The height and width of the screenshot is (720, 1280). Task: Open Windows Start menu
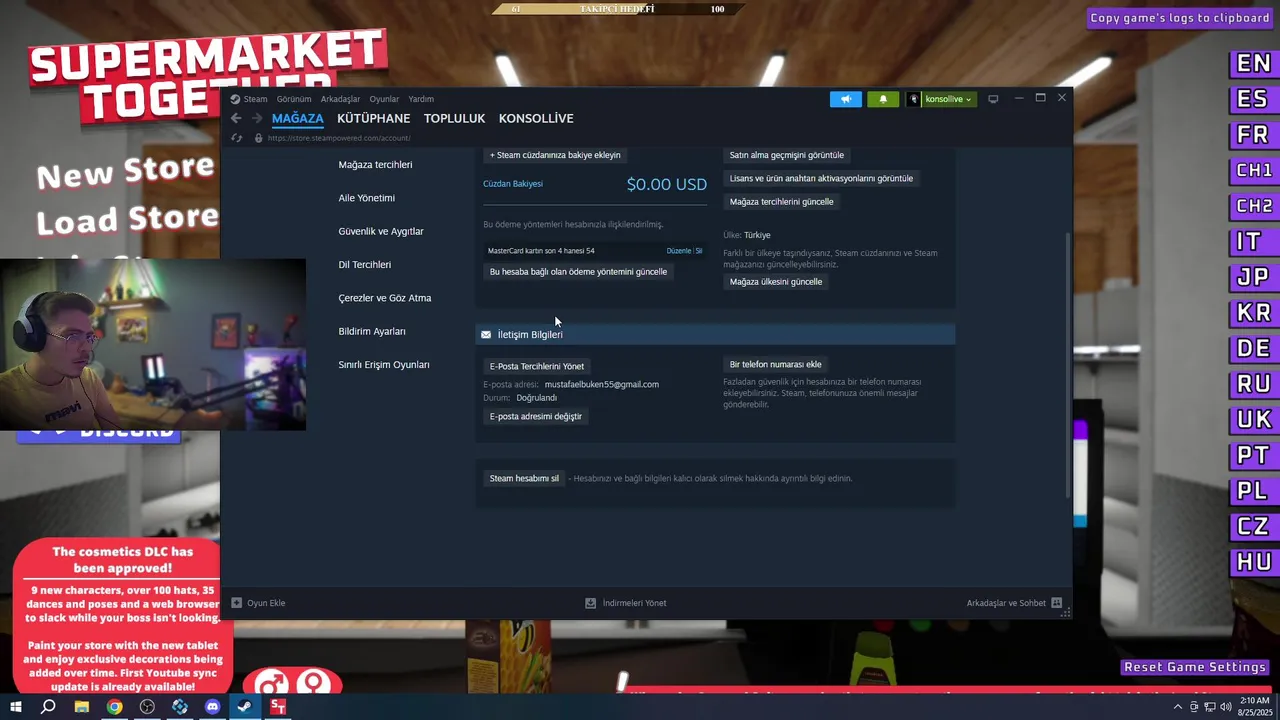pyautogui.click(x=15, y=707)
